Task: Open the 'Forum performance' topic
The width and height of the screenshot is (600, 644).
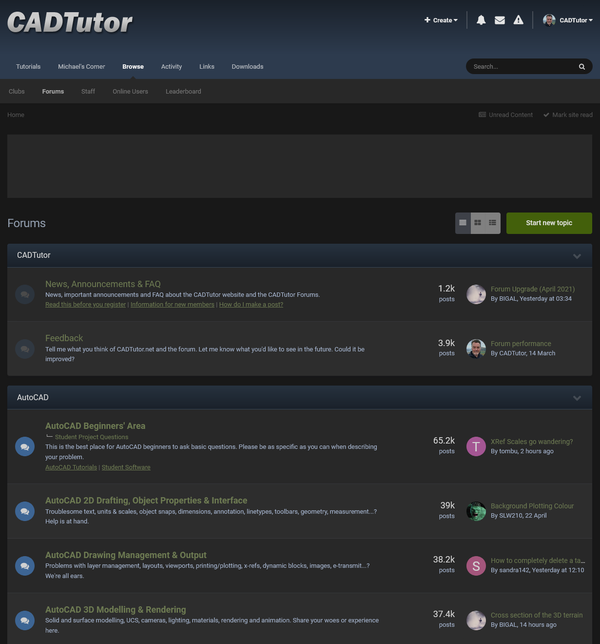Action: (521, 344)
